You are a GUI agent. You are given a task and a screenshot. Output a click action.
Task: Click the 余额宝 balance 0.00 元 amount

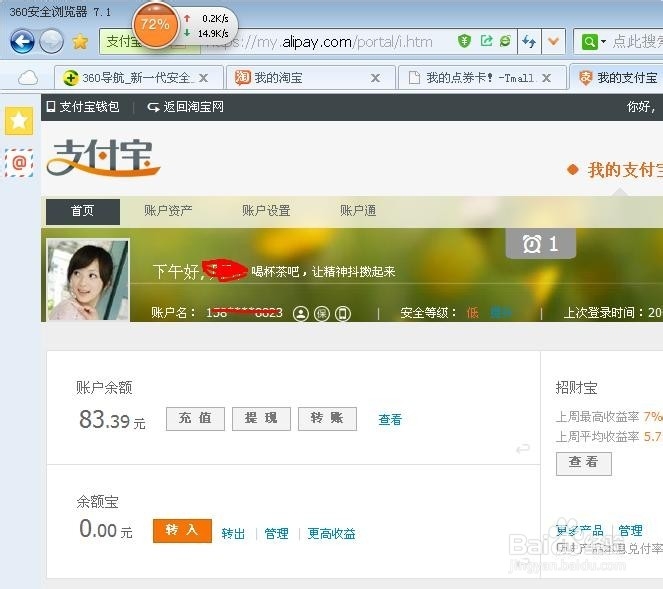pyautogui.click(x=106, y=529)
